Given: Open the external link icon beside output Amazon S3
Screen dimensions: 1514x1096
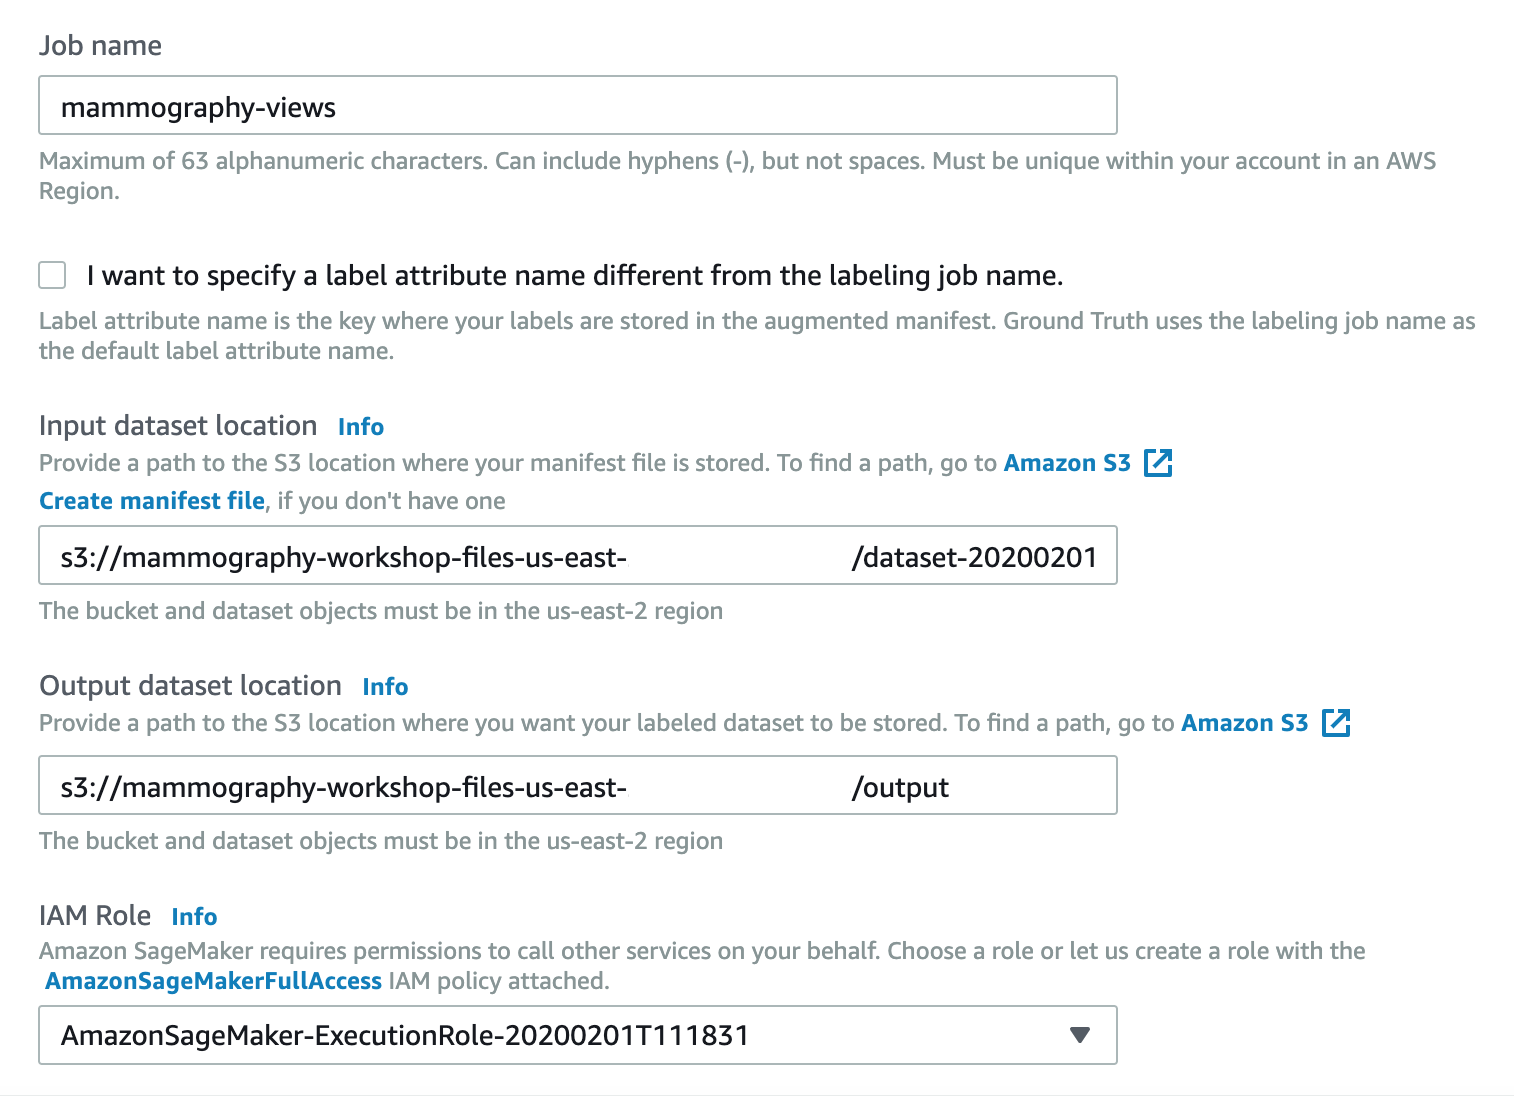Looking at the screenshot, I should [1336, 723].
